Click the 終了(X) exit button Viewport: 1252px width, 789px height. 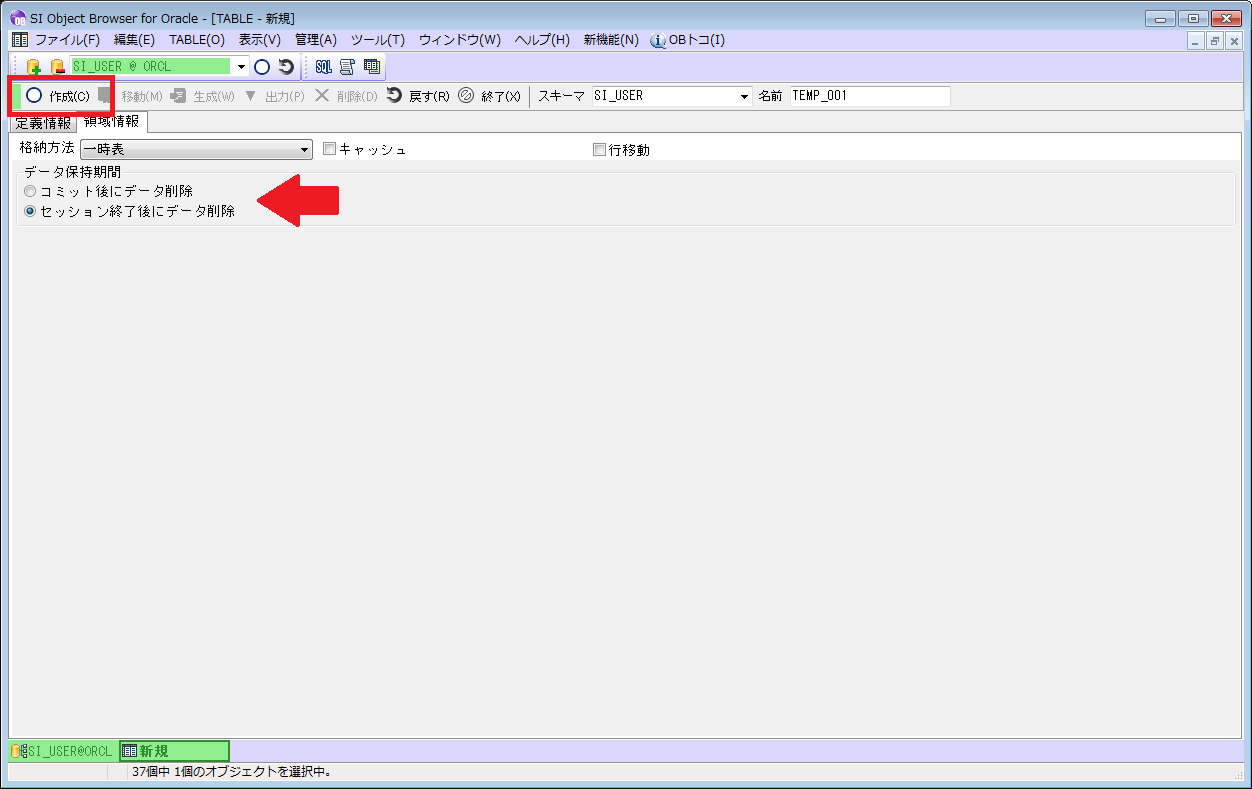tap(490, 97)
